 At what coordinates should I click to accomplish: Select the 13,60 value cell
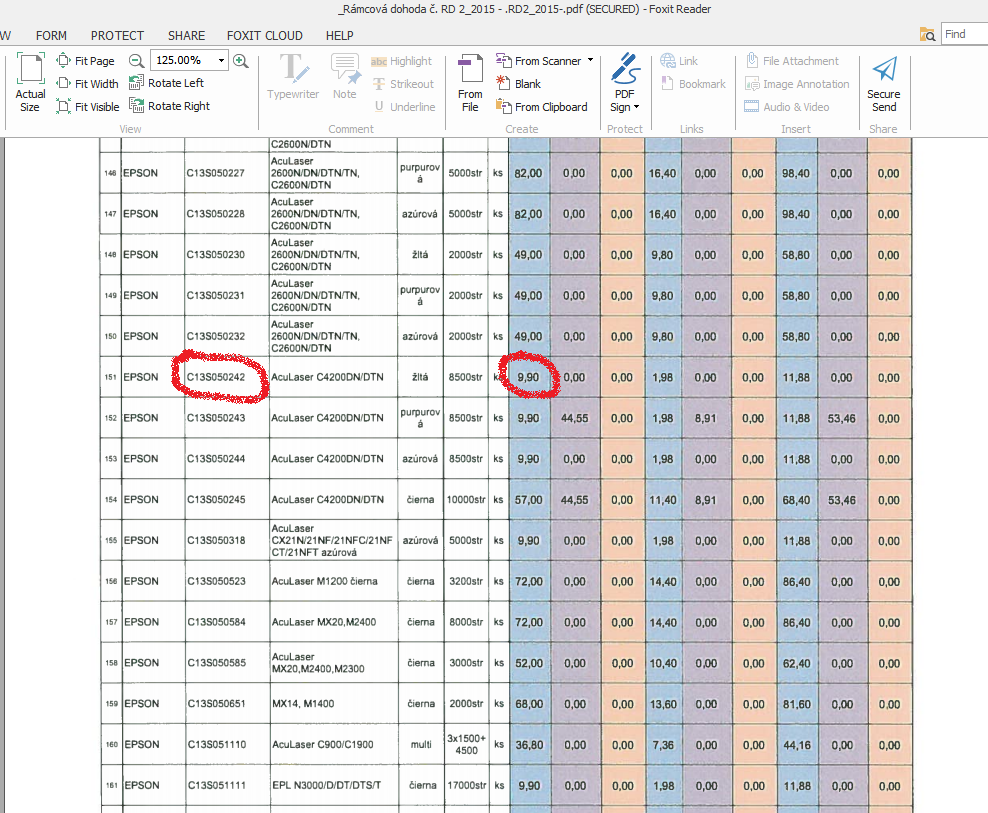[663, 704]
